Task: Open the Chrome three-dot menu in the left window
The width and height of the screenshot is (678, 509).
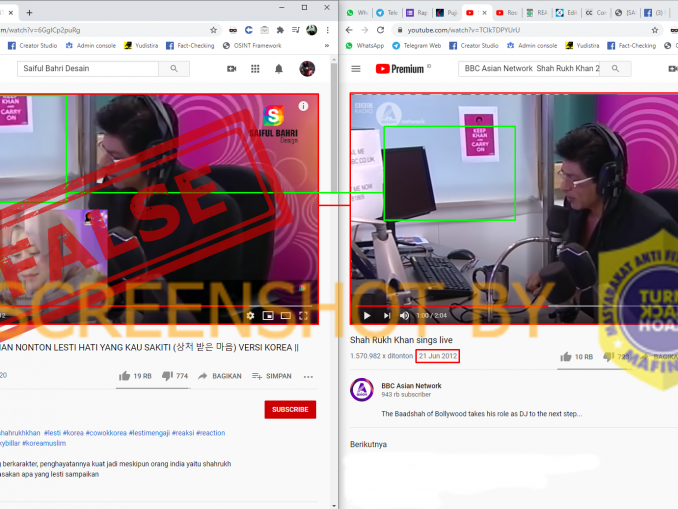Action: pos(327,30)
